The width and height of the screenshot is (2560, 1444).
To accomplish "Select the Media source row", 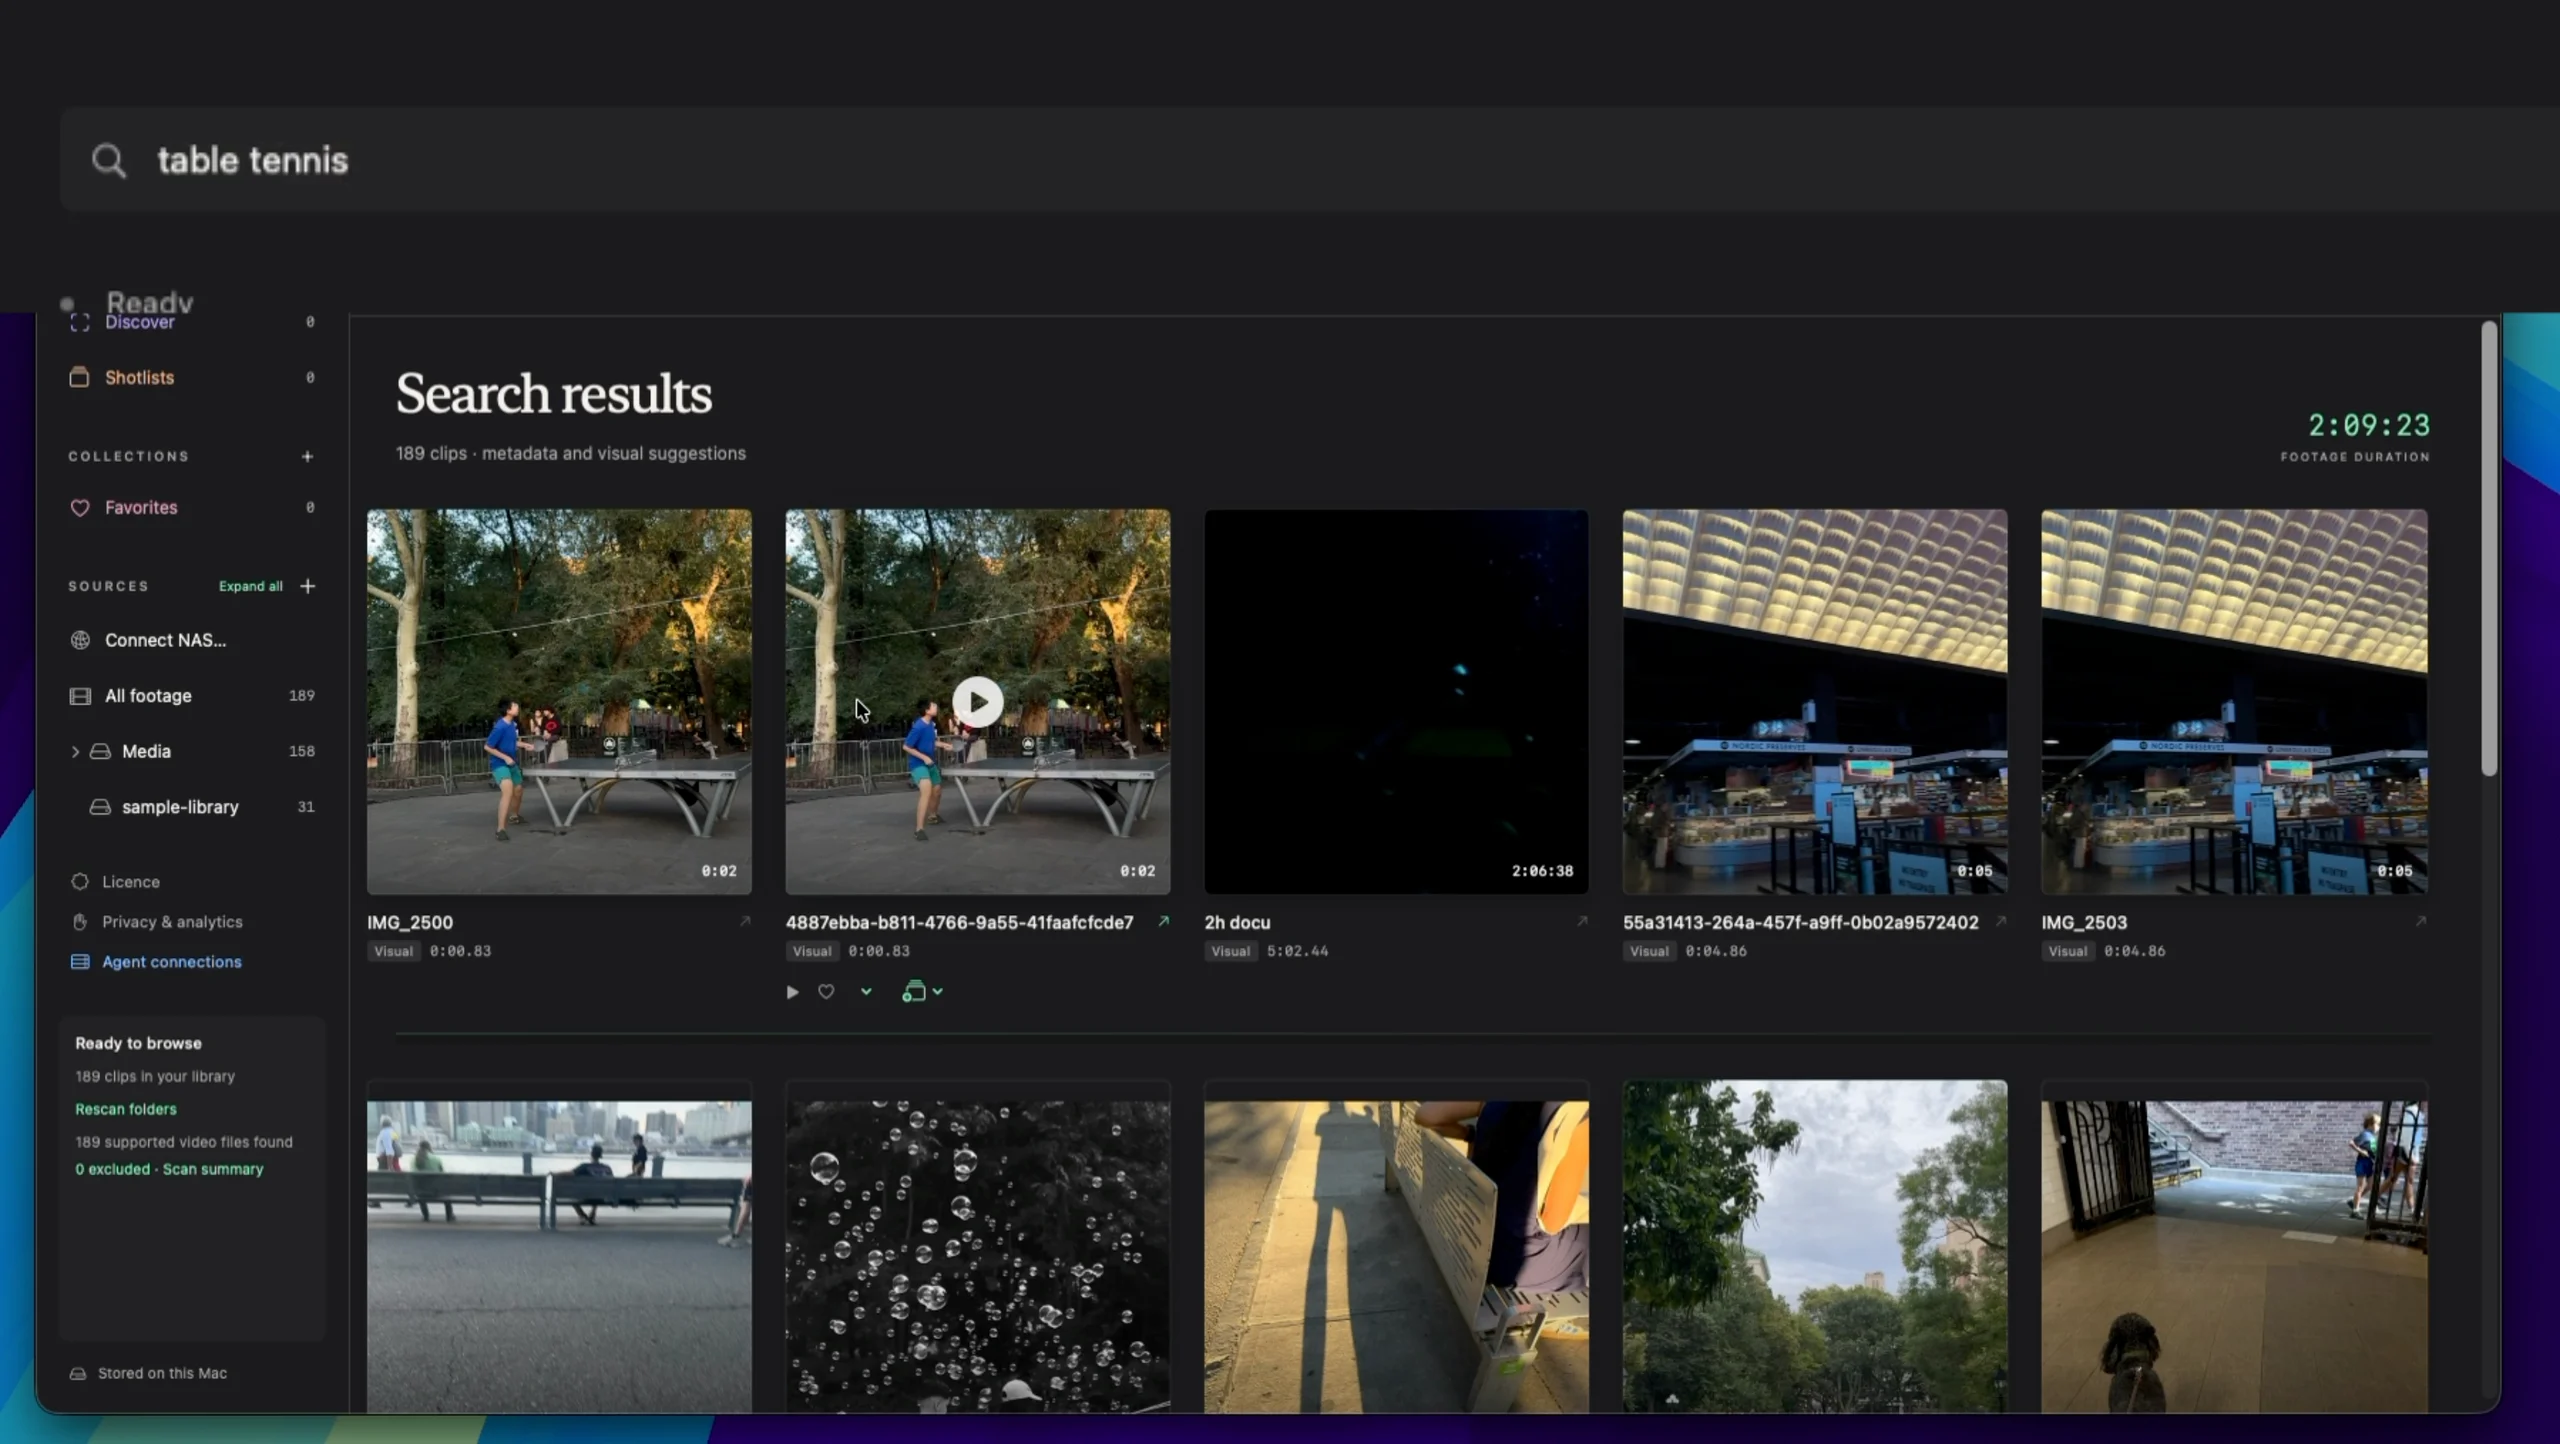I will tap(192, 751).
